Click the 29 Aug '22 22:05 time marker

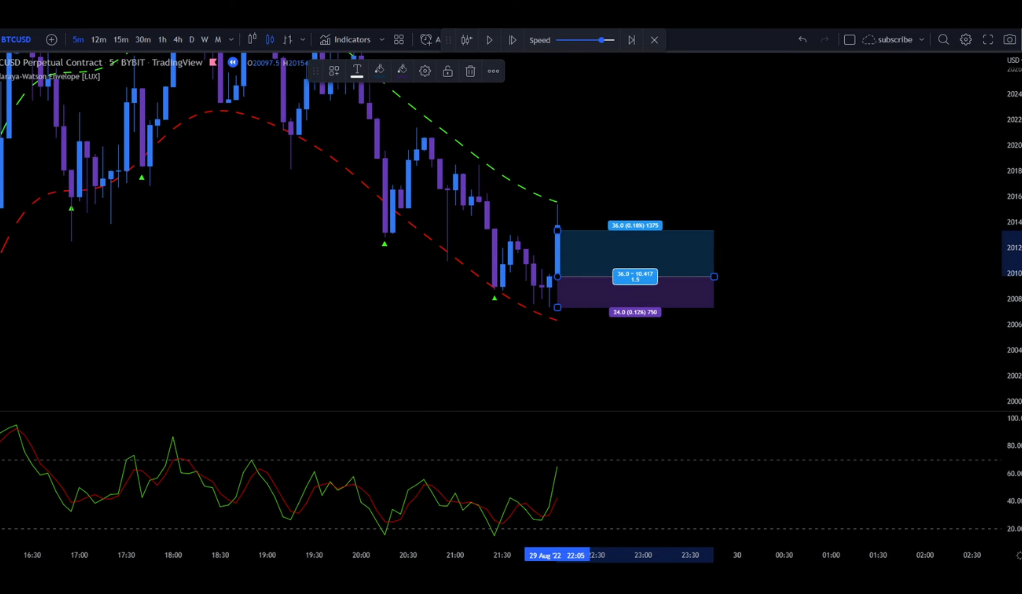[557, 555]
